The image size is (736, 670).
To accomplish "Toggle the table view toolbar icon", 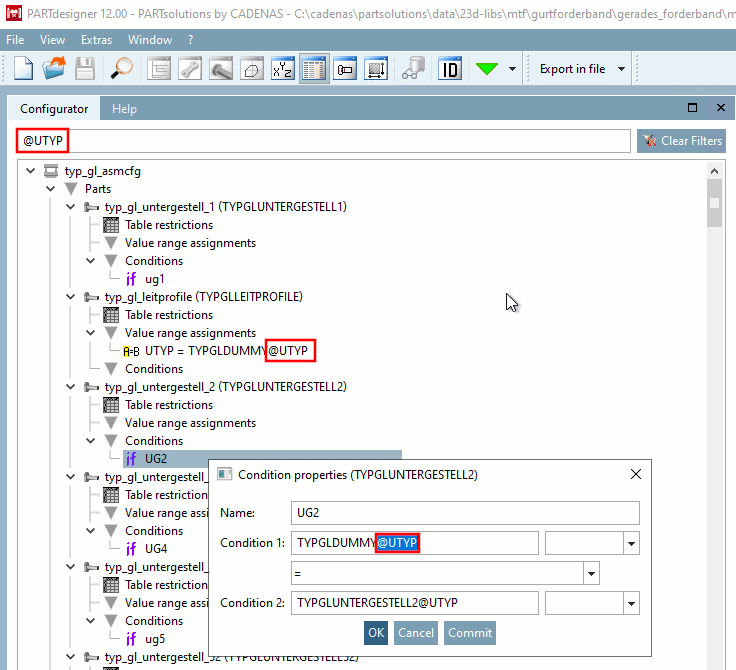I will click(314, 69).
